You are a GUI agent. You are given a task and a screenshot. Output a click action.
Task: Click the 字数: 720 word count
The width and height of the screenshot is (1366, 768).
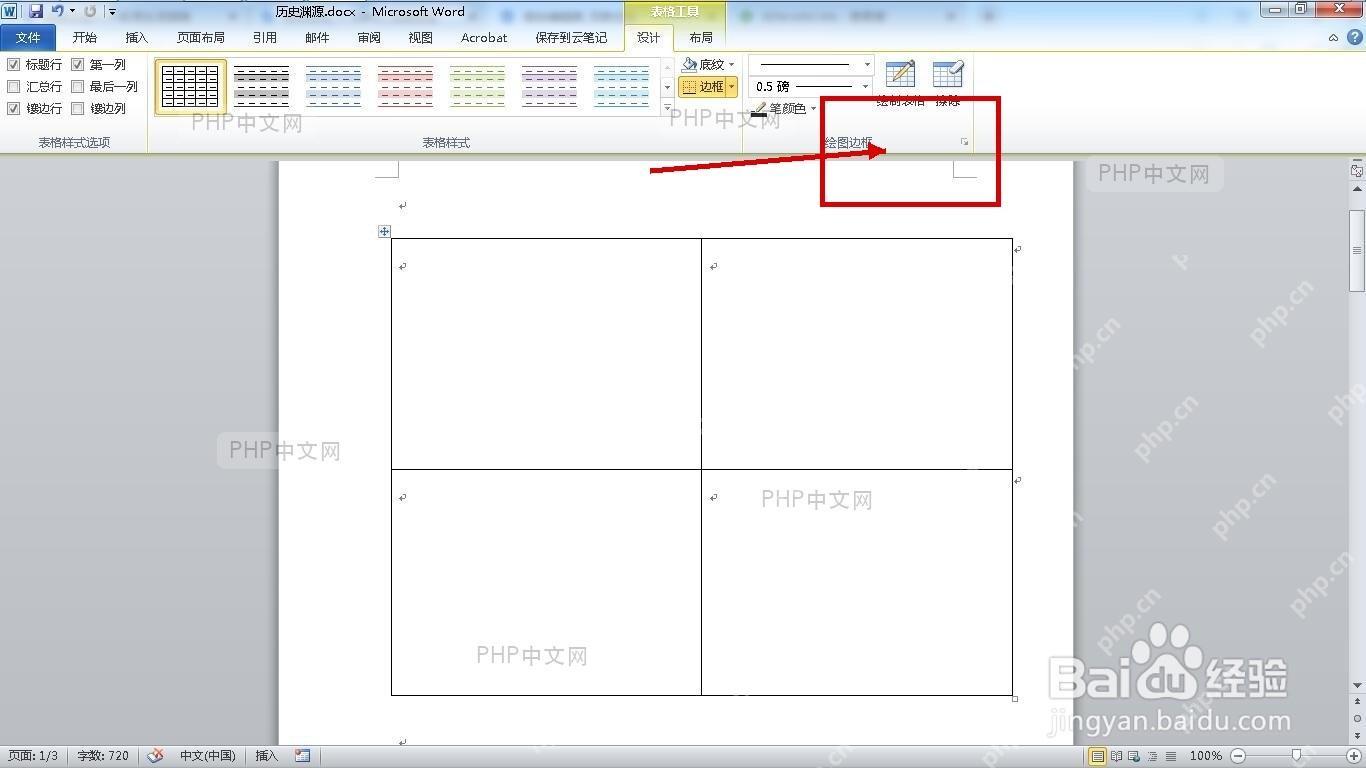tap(103, 756)
